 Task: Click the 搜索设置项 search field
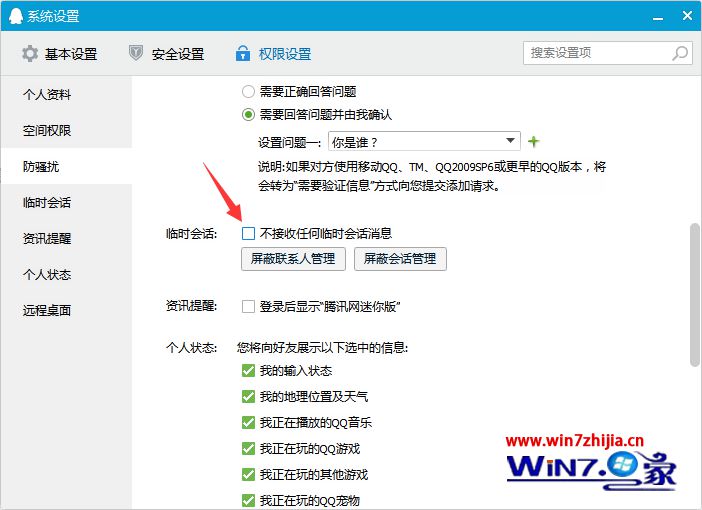tap(608, 53)
